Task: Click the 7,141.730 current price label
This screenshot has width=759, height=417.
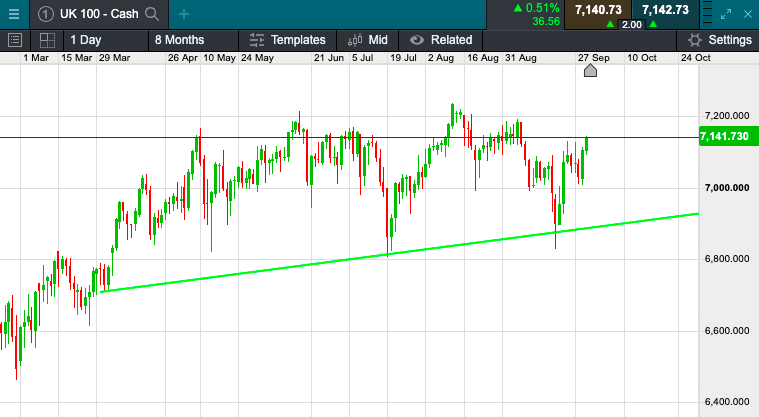Action: pyautogui.click(x=729, y=137)
